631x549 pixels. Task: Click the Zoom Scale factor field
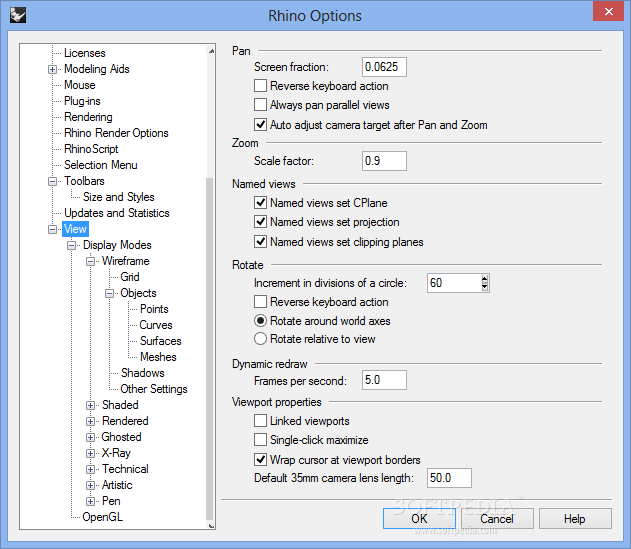pos(384,161)
